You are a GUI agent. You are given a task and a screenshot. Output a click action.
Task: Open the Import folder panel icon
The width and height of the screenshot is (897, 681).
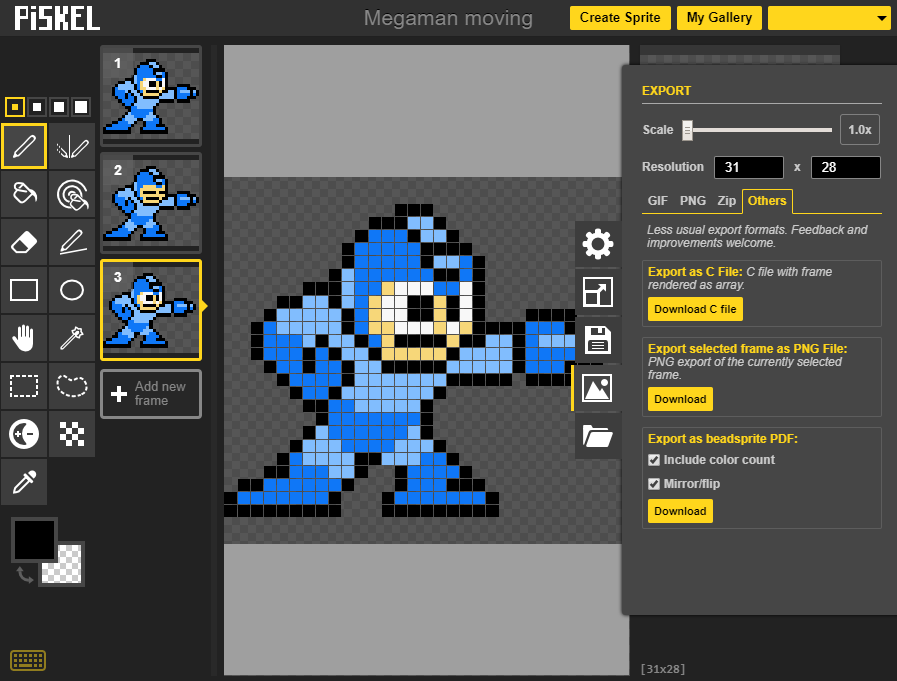[598, 436]
